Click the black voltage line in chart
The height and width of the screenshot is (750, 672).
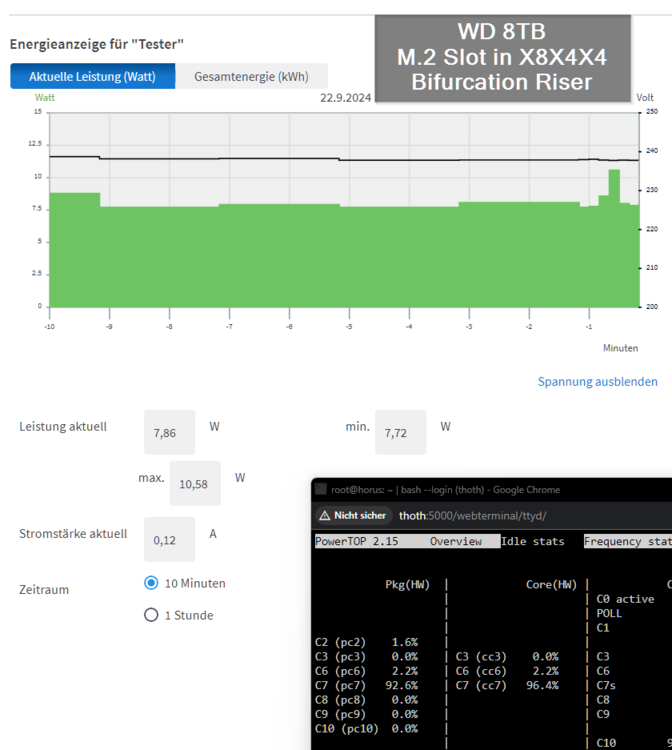click(344, 159)
